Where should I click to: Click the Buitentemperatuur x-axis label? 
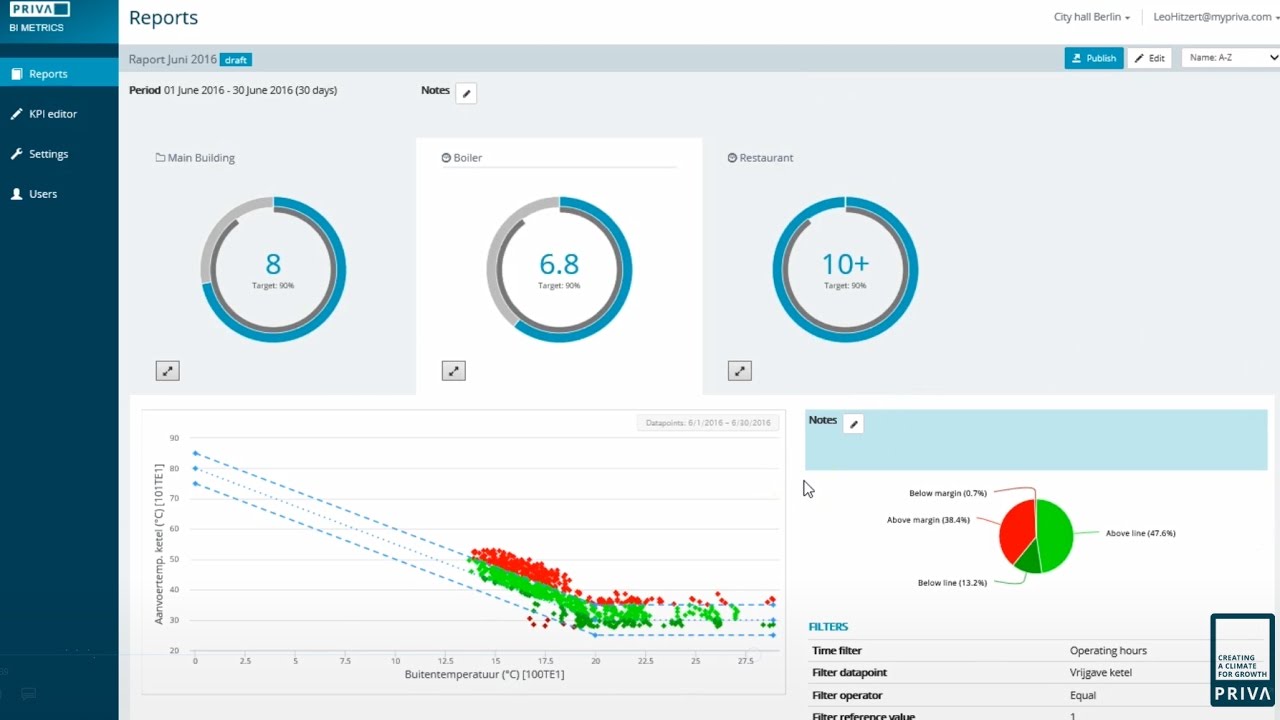click(x=484, y=675)
